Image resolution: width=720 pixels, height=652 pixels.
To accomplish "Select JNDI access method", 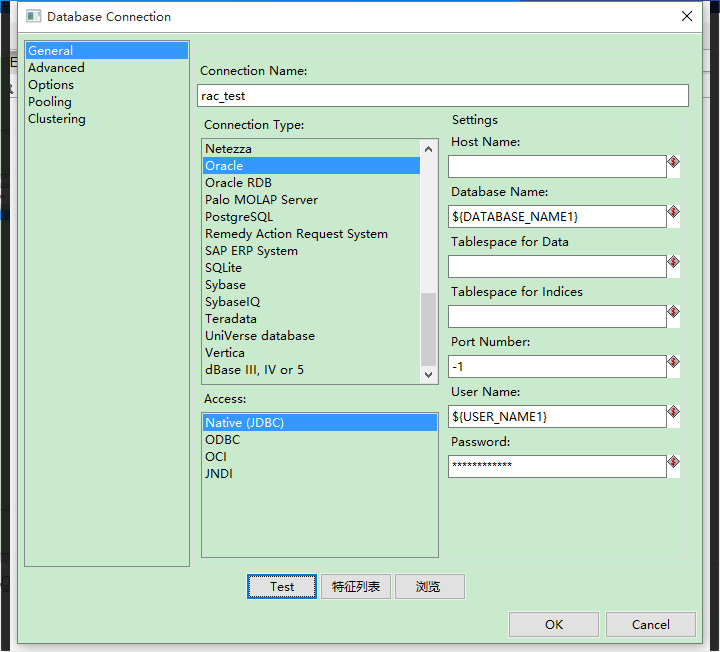I will point(320,473).
